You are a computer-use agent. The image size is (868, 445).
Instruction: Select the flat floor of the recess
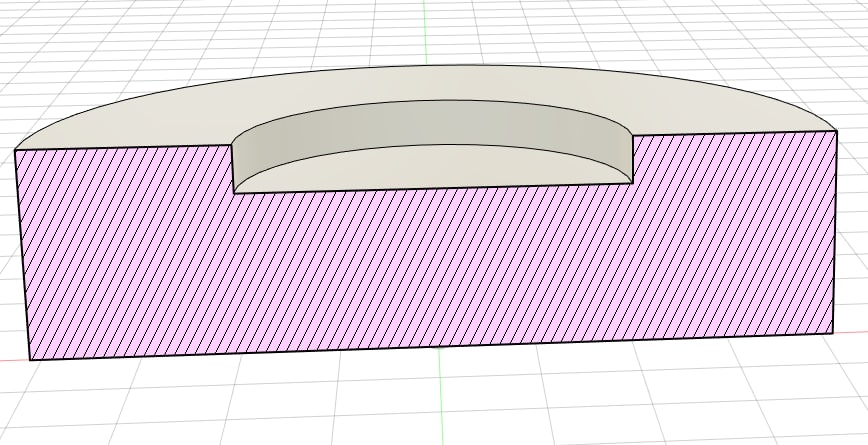tap(432, 168)
